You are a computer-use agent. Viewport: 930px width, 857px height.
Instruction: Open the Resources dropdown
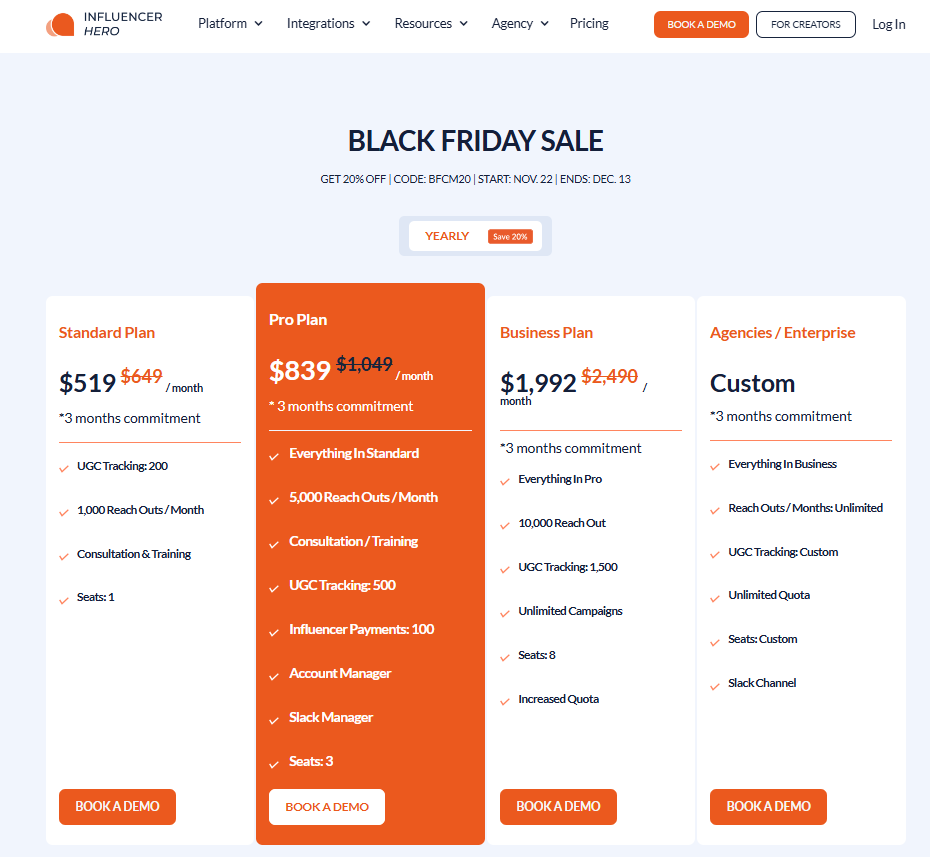coord(431,22)
